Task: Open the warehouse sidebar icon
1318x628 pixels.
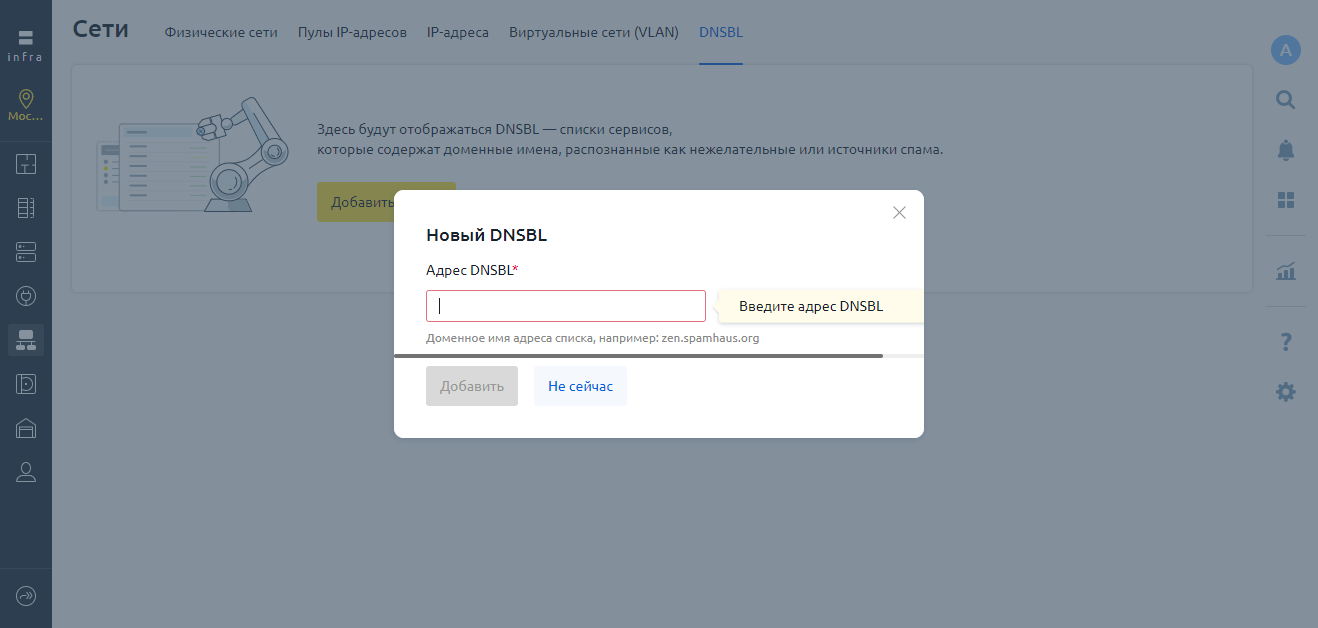Action: 26,428
